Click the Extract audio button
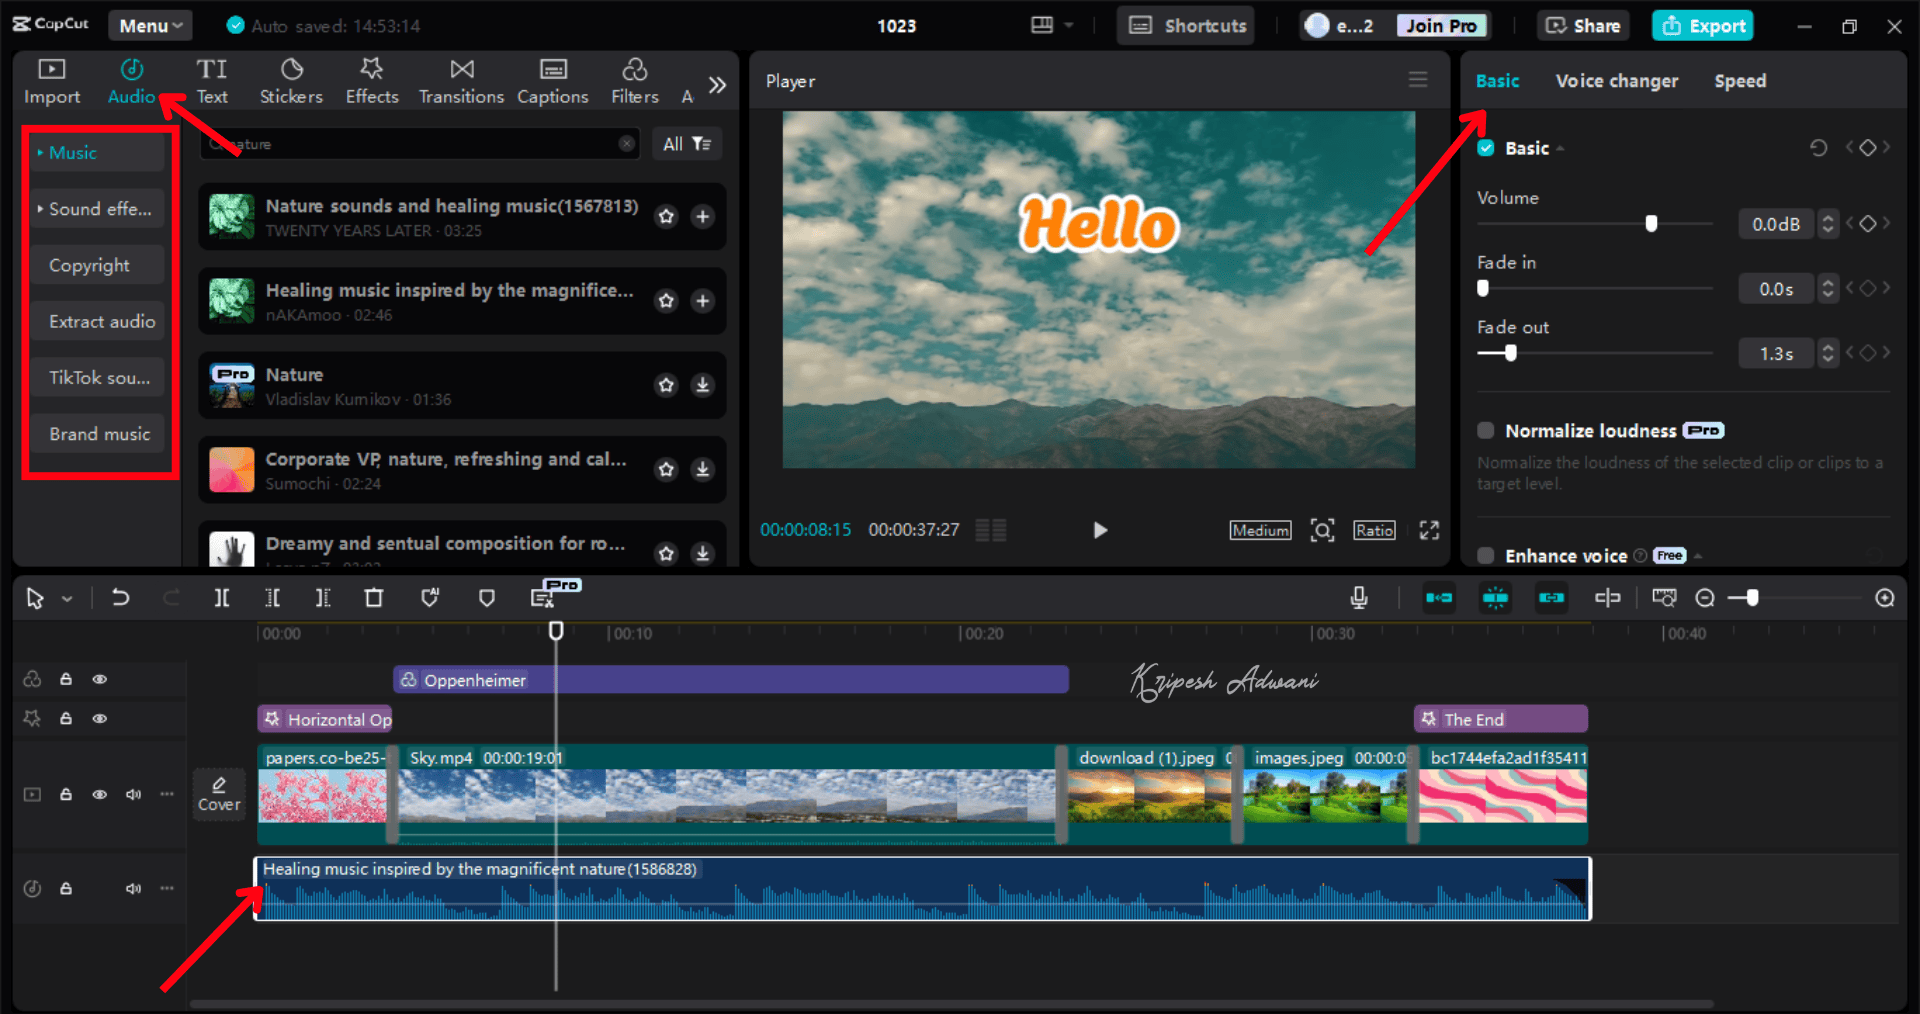This screenshot has height=1014, width=1920. [x=102, y=322]
